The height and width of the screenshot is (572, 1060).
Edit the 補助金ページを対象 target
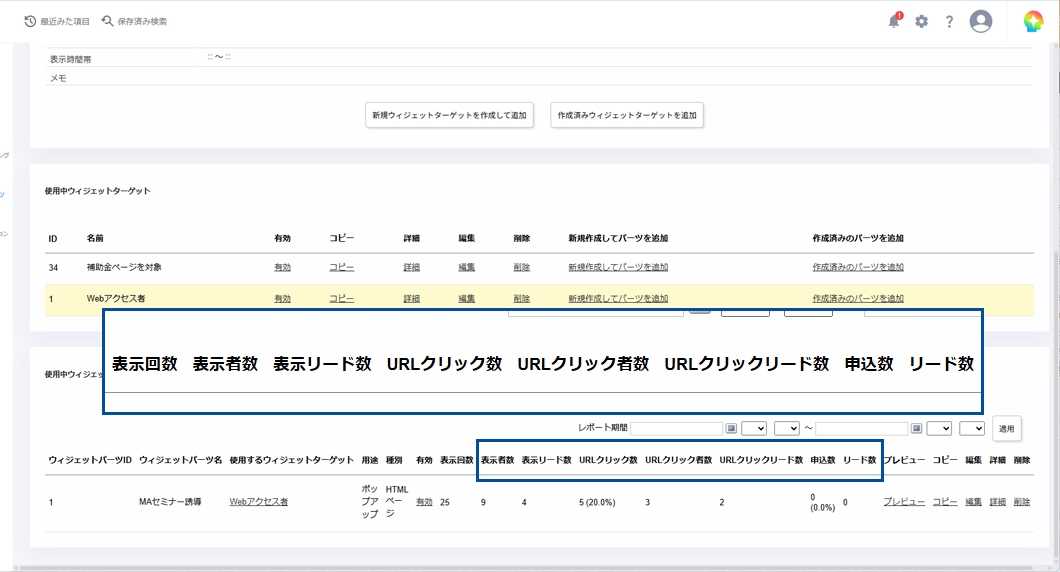466,268
